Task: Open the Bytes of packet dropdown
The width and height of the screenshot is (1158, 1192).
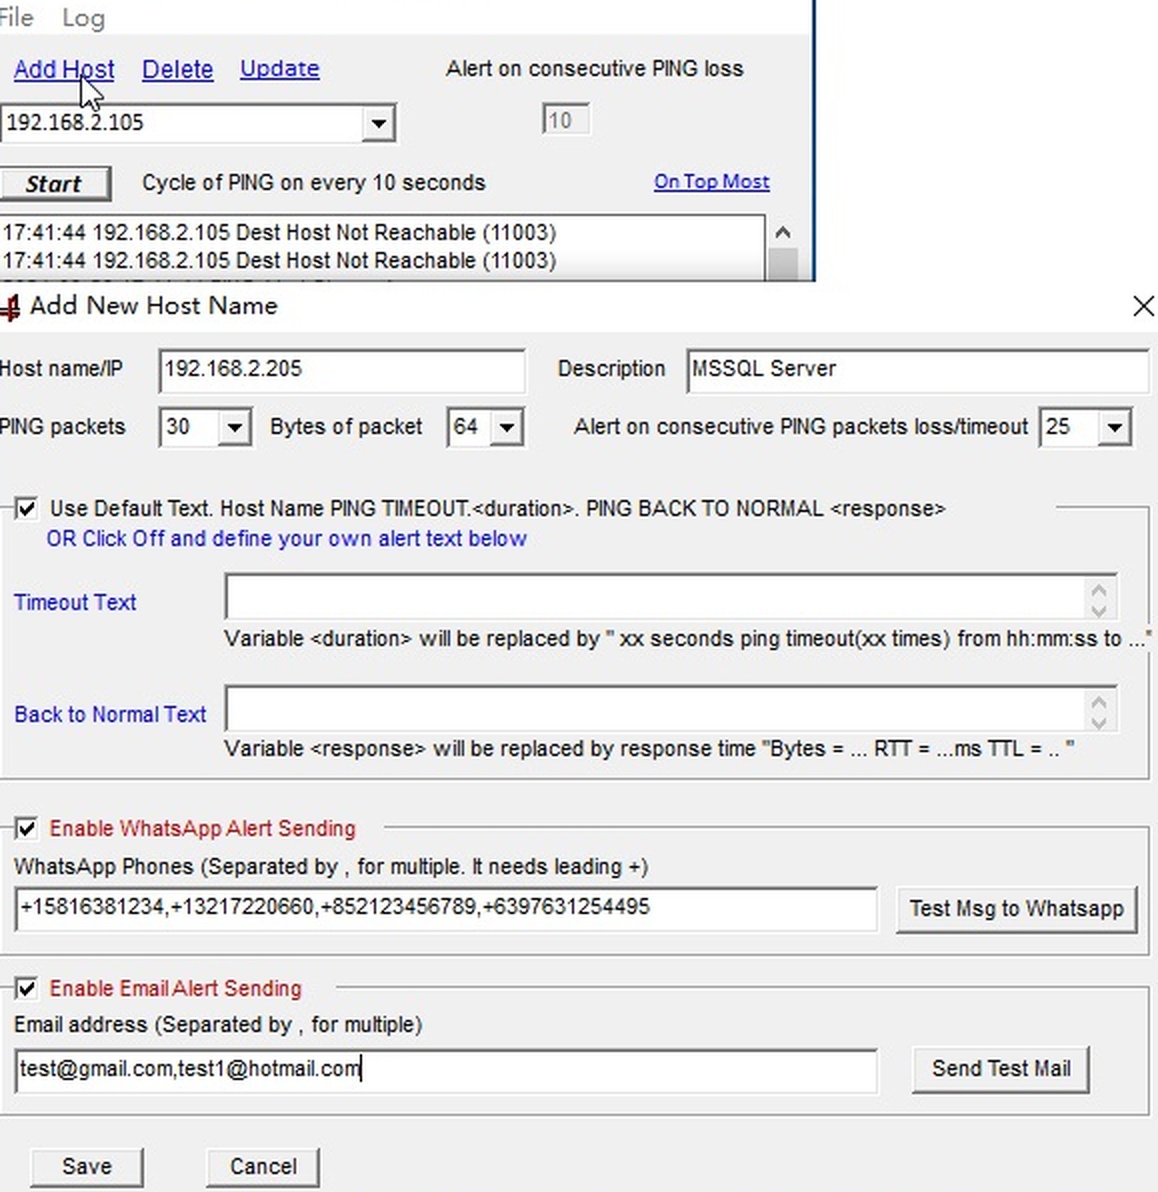Action: 506,427
